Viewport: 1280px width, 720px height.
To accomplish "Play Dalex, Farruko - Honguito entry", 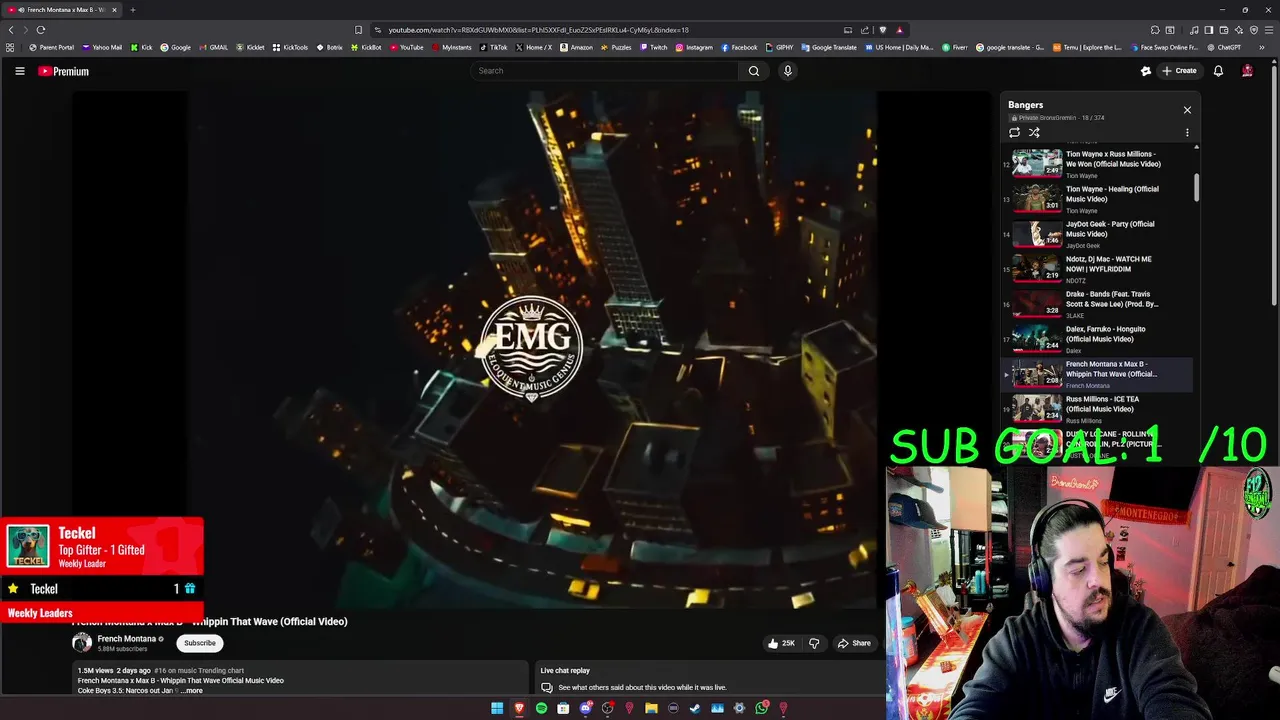I will tap(1097, 338).
